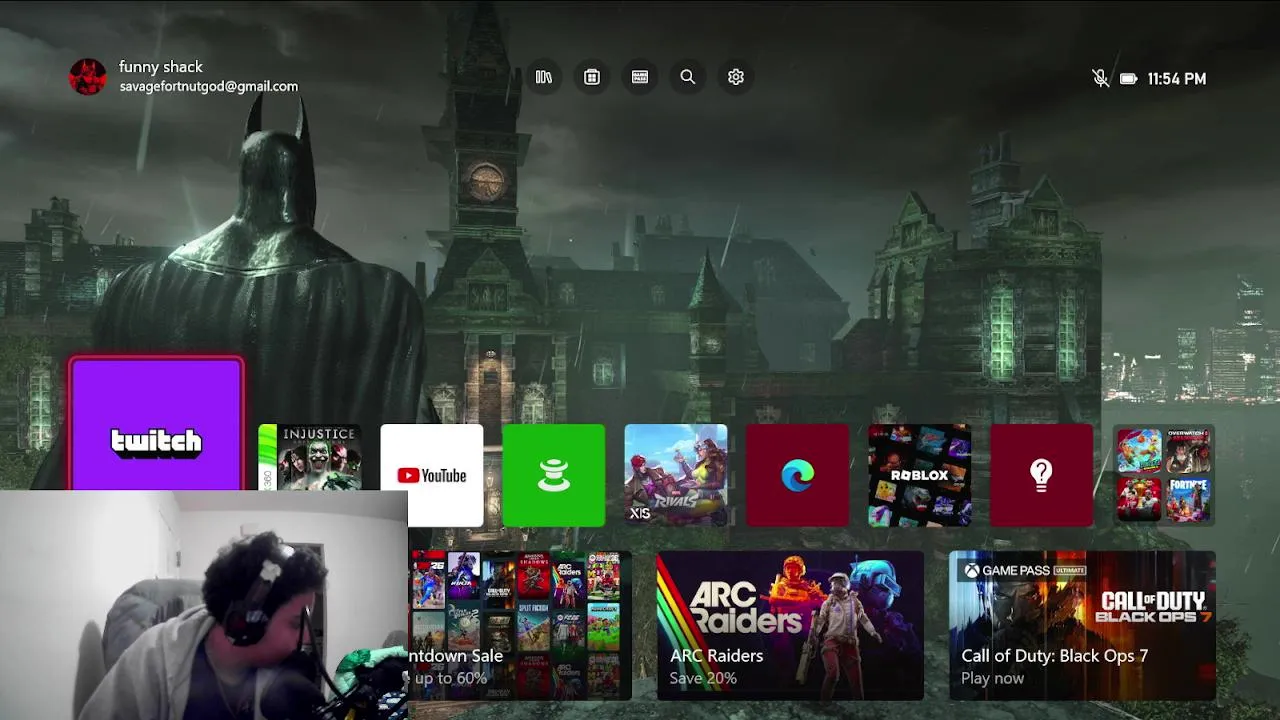Open the Countdown Sale up to 60% card
1280x720 pixels.
point(520,625)
